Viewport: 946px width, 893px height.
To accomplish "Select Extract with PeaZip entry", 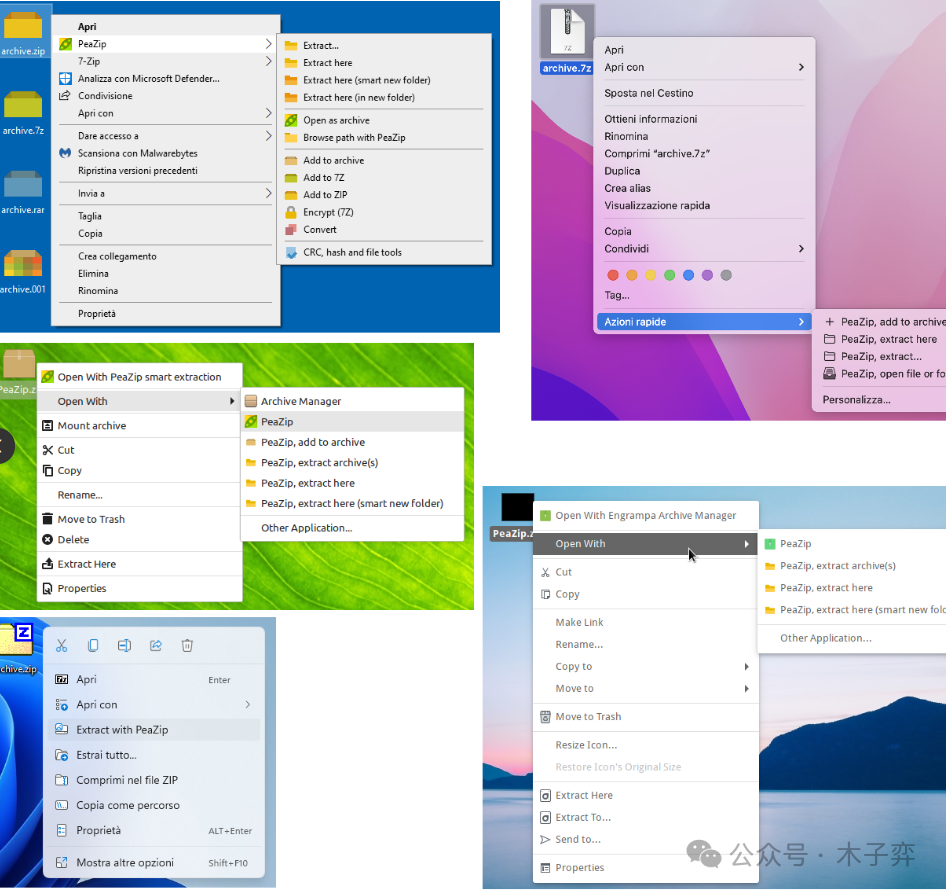I will [122, 730].
